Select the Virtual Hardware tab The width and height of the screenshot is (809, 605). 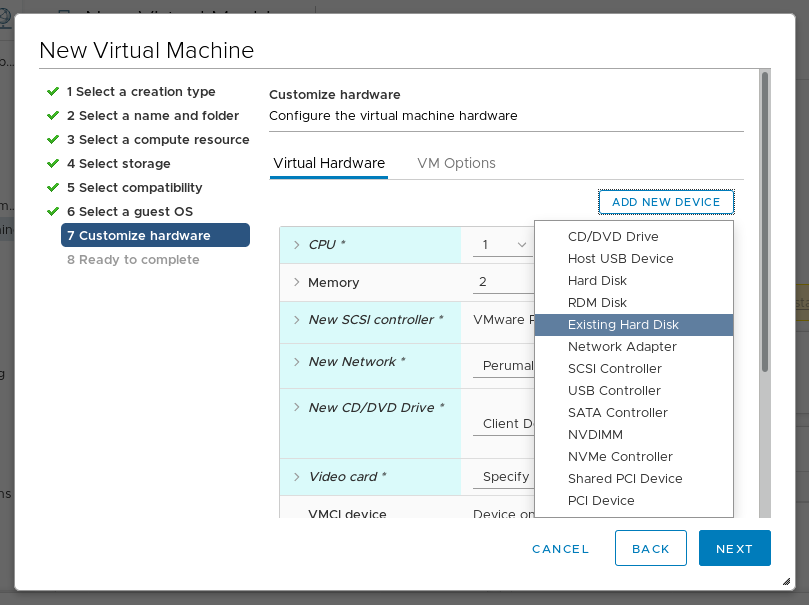pos(329,163)
